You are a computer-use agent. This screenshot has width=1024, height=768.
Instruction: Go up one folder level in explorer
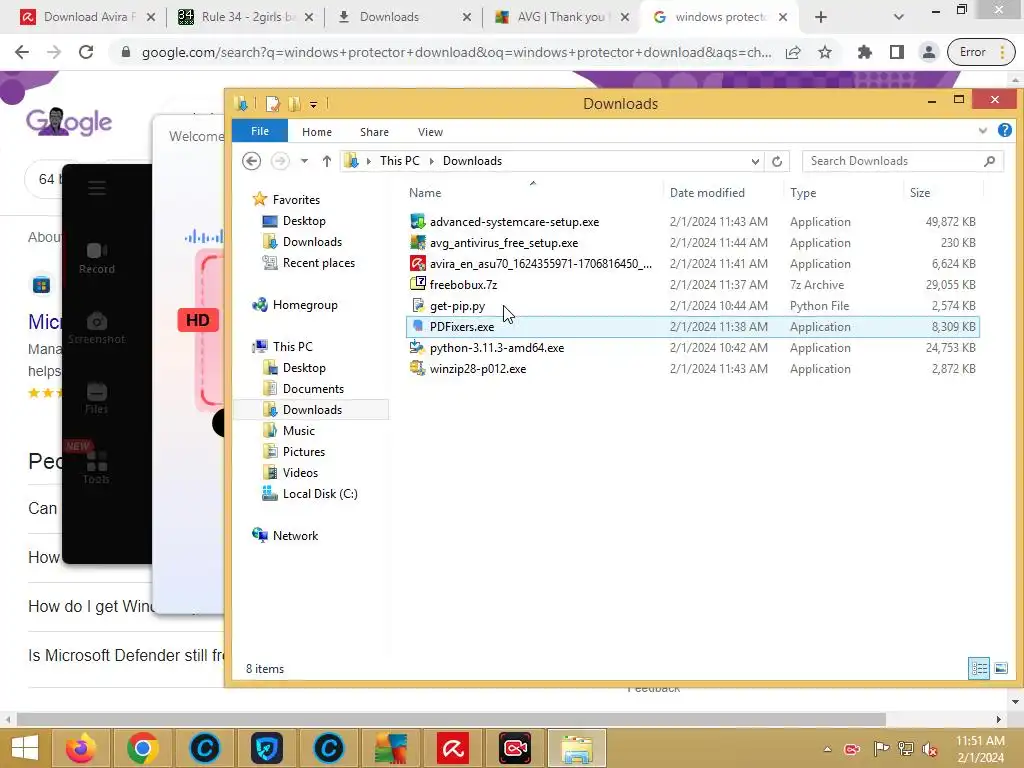point(327,161)
